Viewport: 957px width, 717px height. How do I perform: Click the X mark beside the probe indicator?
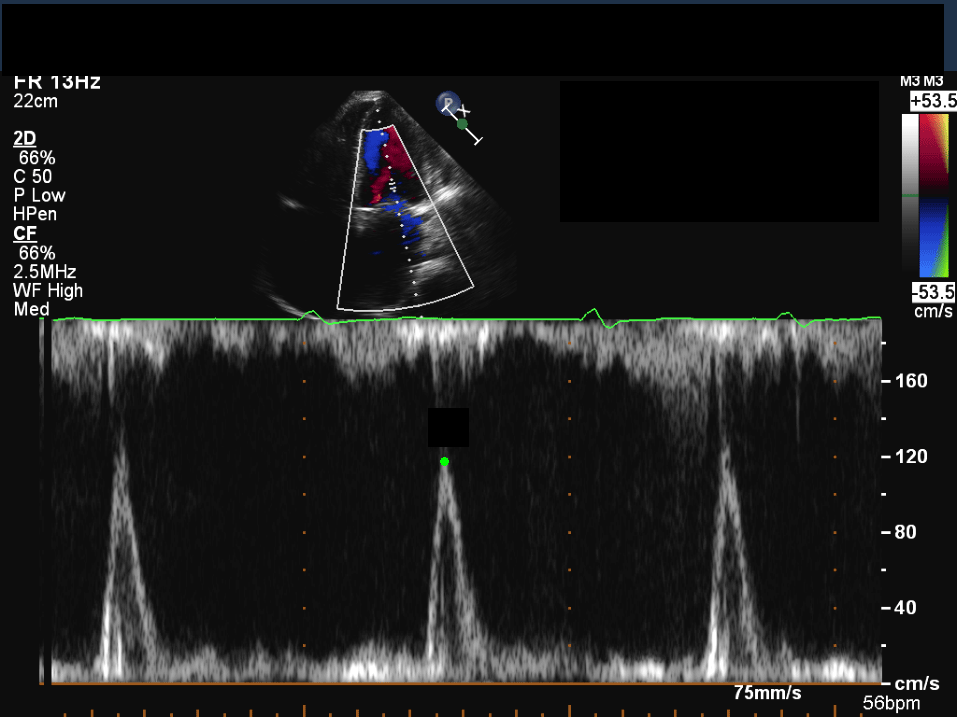point(464,109)
